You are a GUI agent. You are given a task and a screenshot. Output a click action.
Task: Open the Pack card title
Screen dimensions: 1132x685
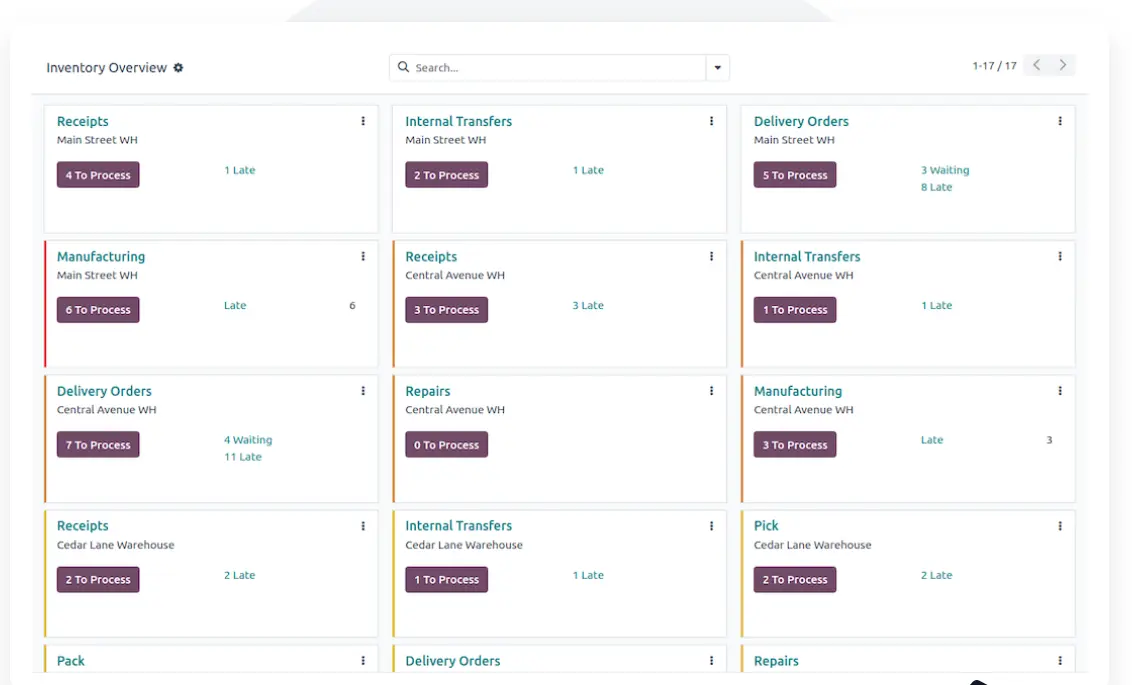pos(71,660)
